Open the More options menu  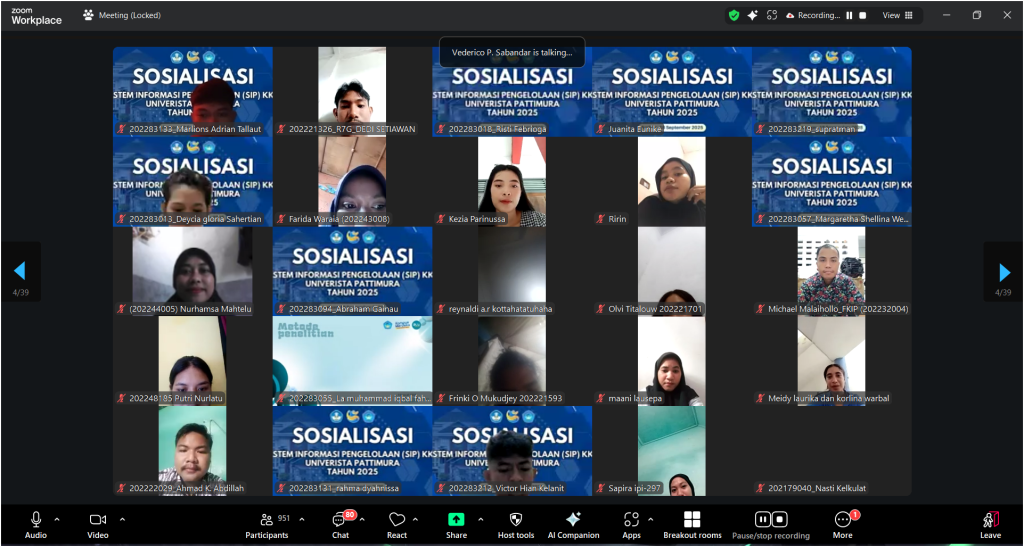tap(842, 522)
